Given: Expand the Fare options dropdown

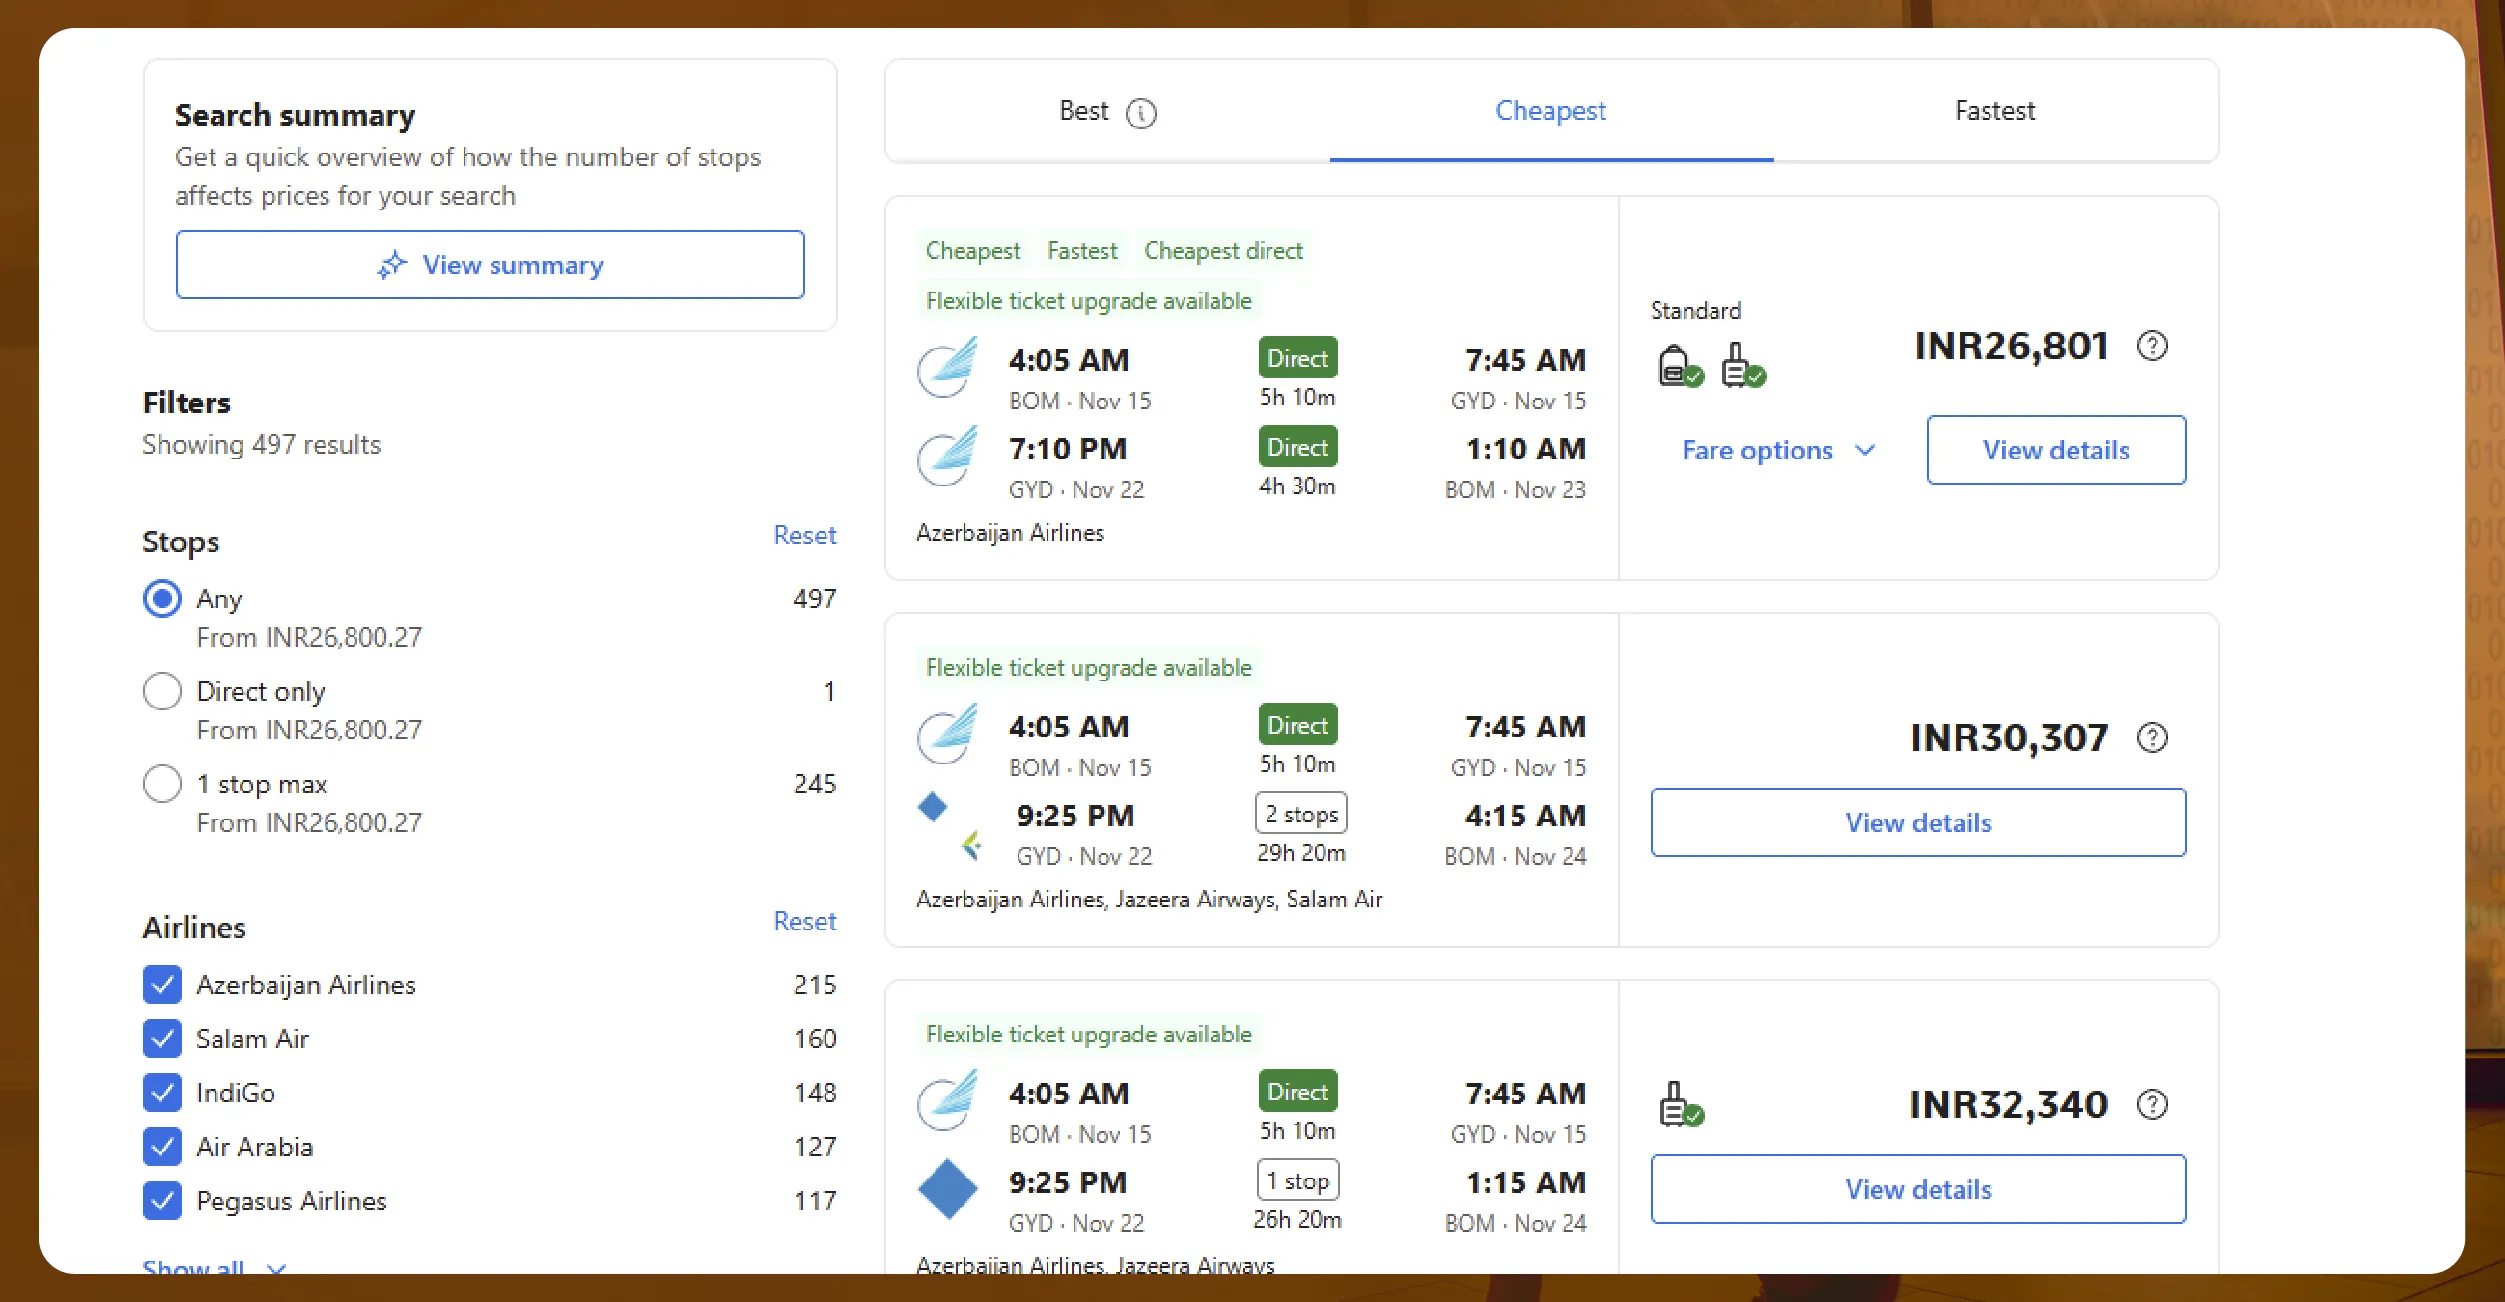Looking at the screenshot, I should pos(1777,450).
